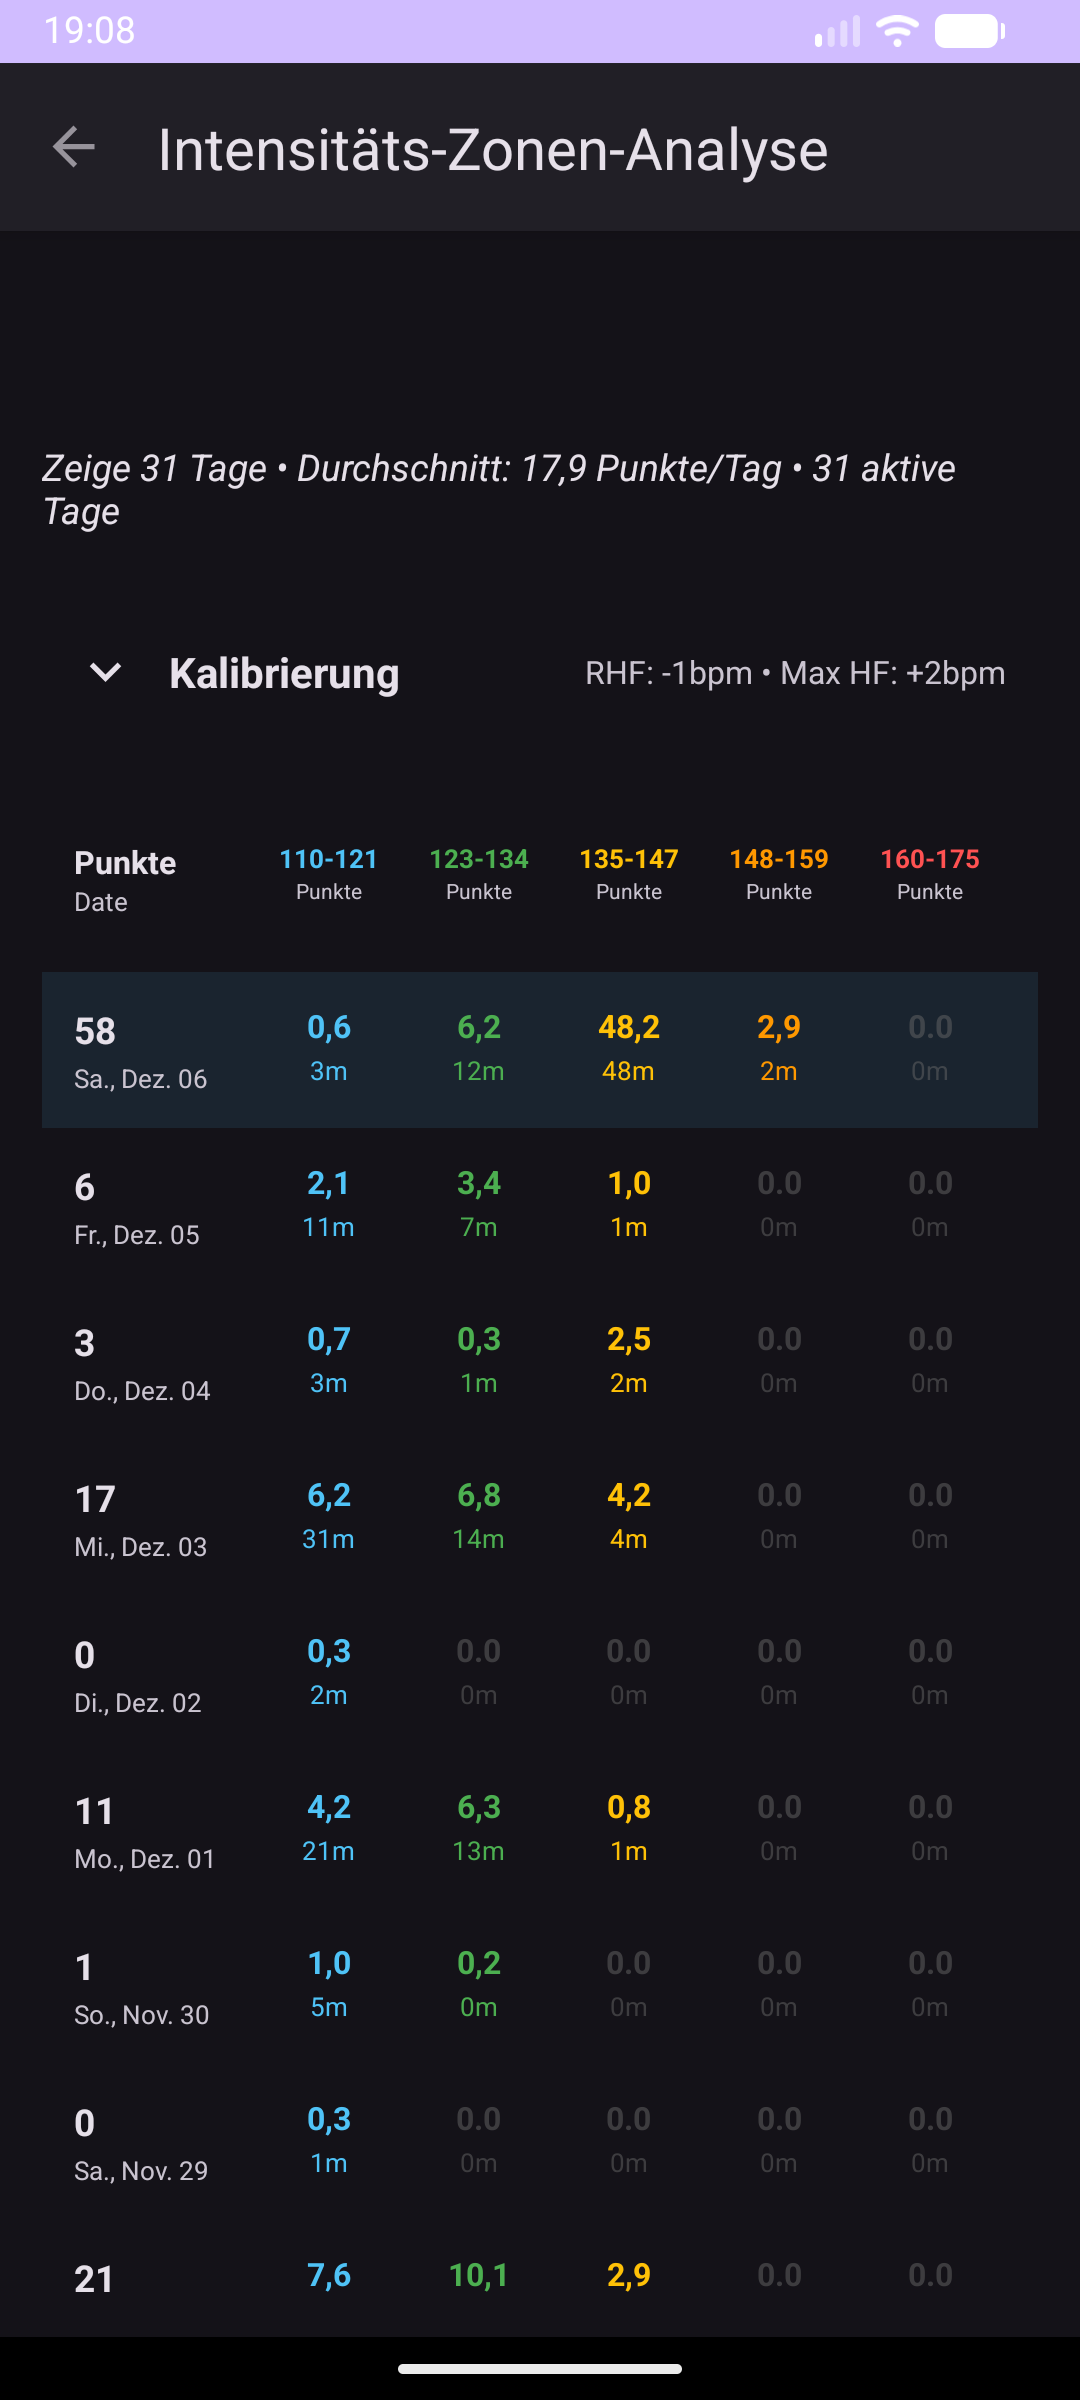Viewport: 1080px width, 2400px height.
Task: Open the Kalibrierung section title
Action: [x=284, y=673]
